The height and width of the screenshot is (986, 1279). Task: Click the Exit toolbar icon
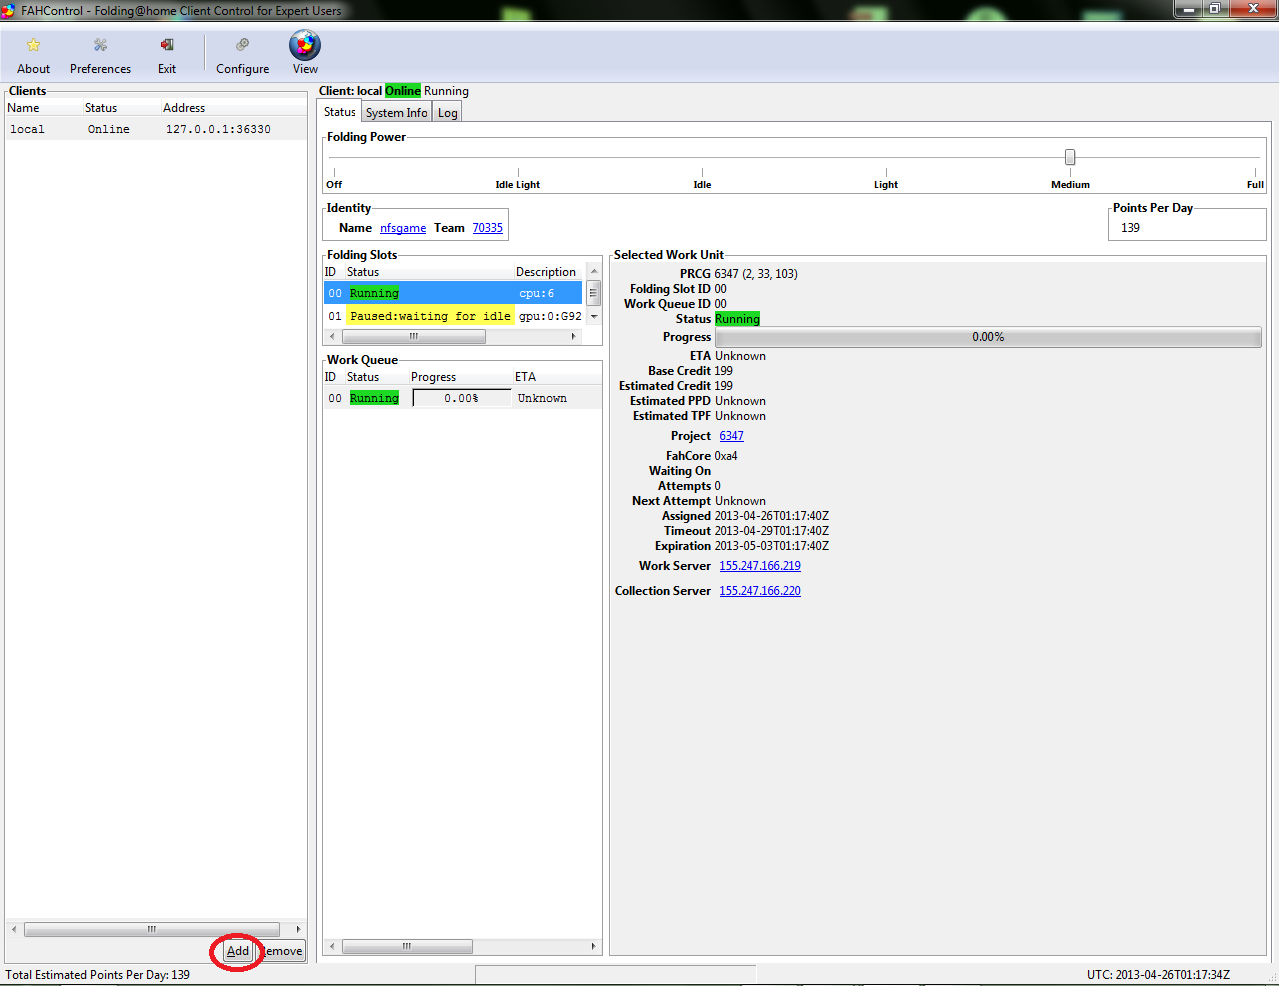coord(167,45)
